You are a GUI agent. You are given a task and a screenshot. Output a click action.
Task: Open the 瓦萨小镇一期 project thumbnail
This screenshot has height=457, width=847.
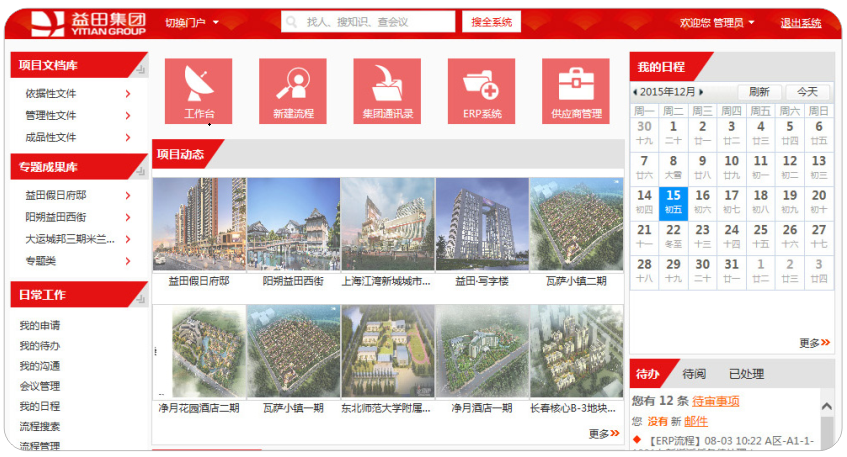pos(293,351)
